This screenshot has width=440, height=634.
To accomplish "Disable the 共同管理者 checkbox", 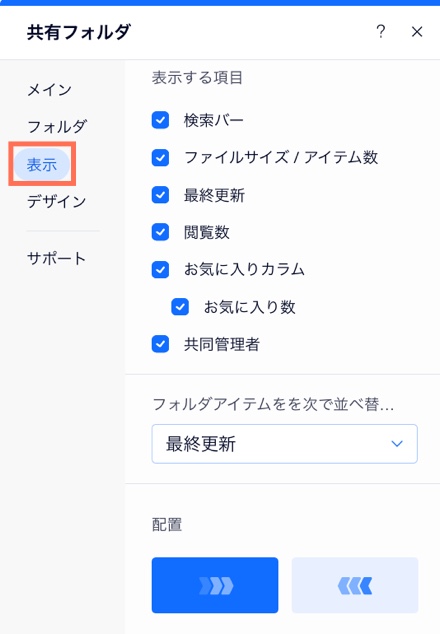I will pyautogui.click(x=160, y=344).
